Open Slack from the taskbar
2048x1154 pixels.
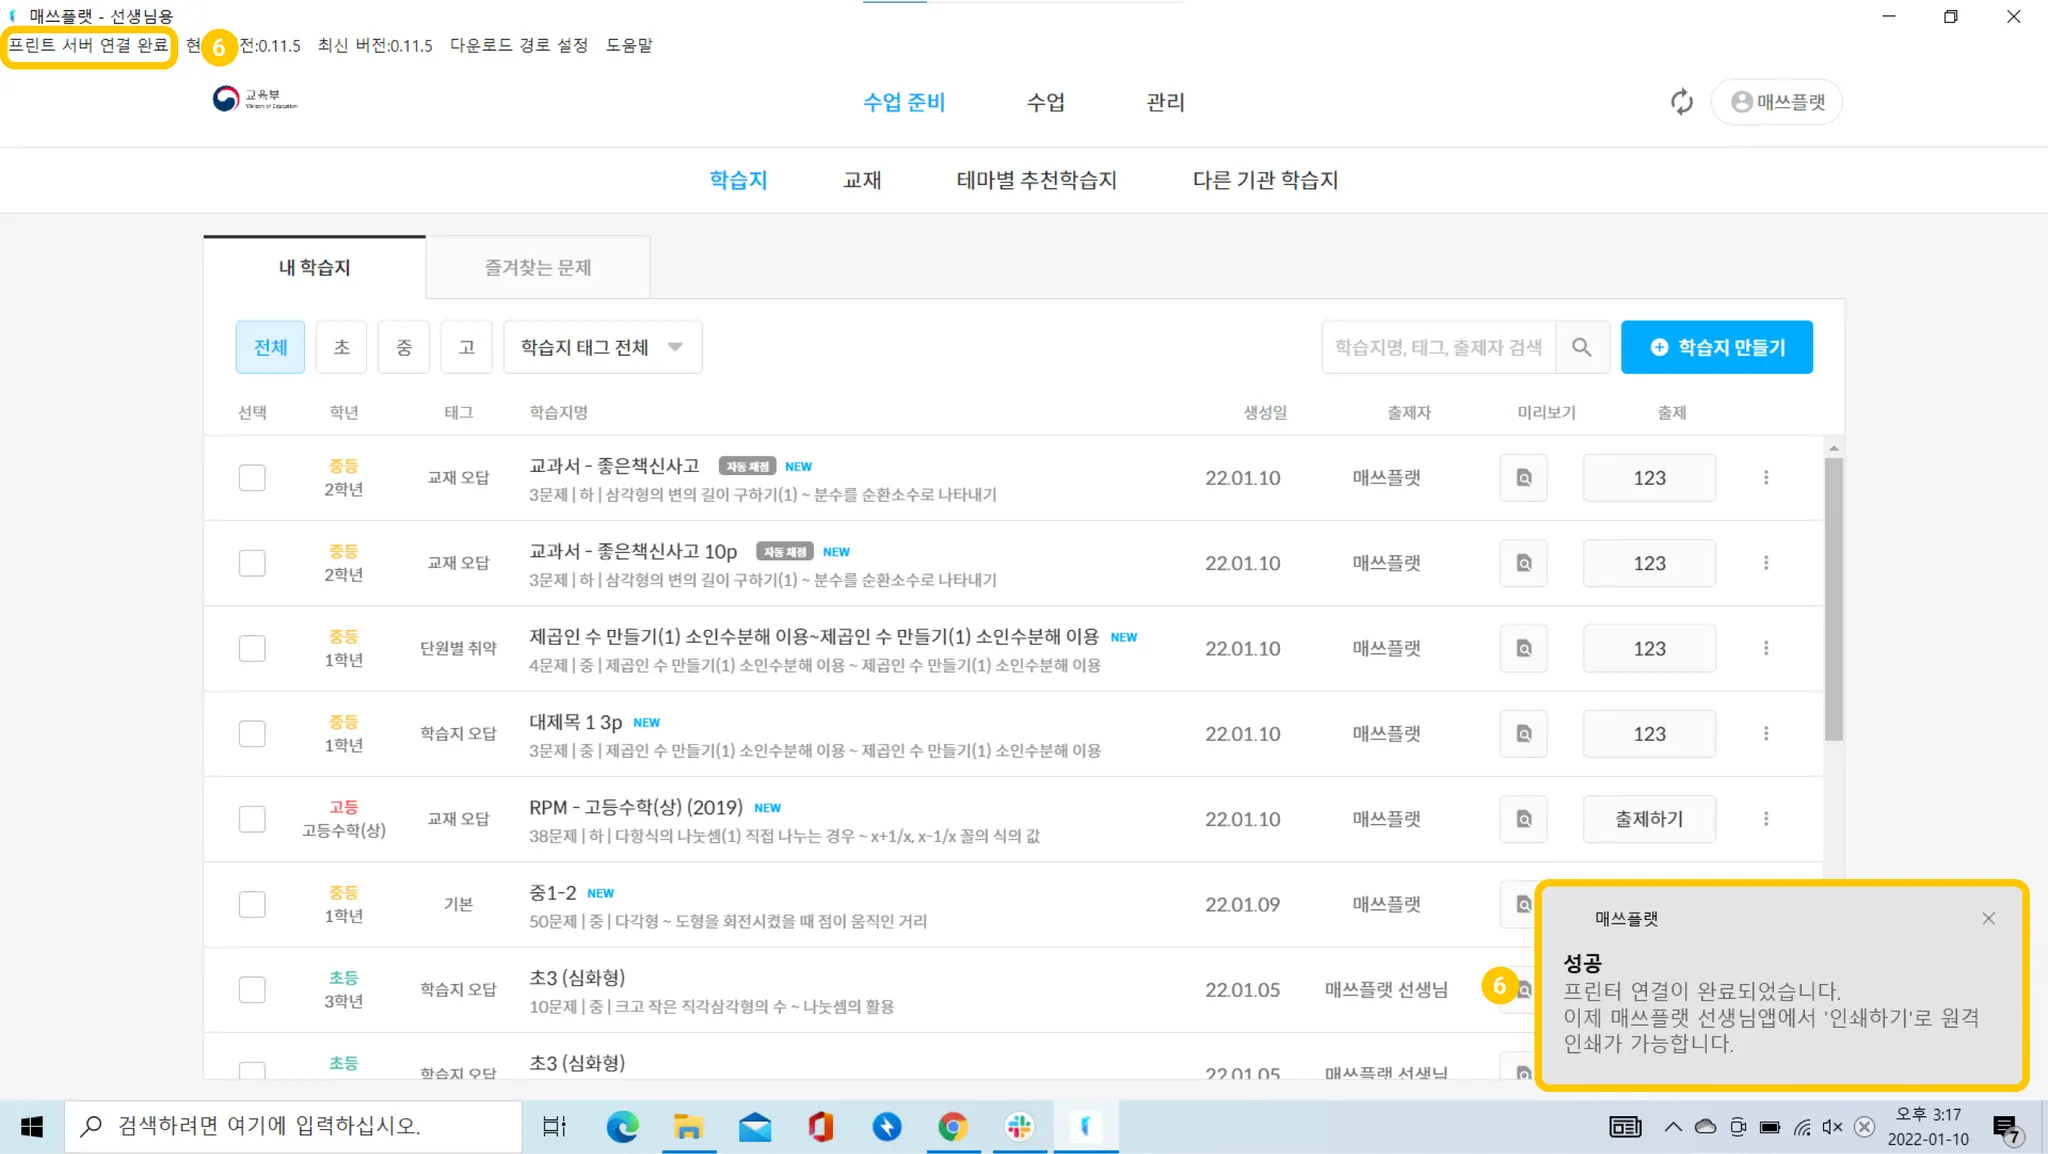point(1019,1127)
